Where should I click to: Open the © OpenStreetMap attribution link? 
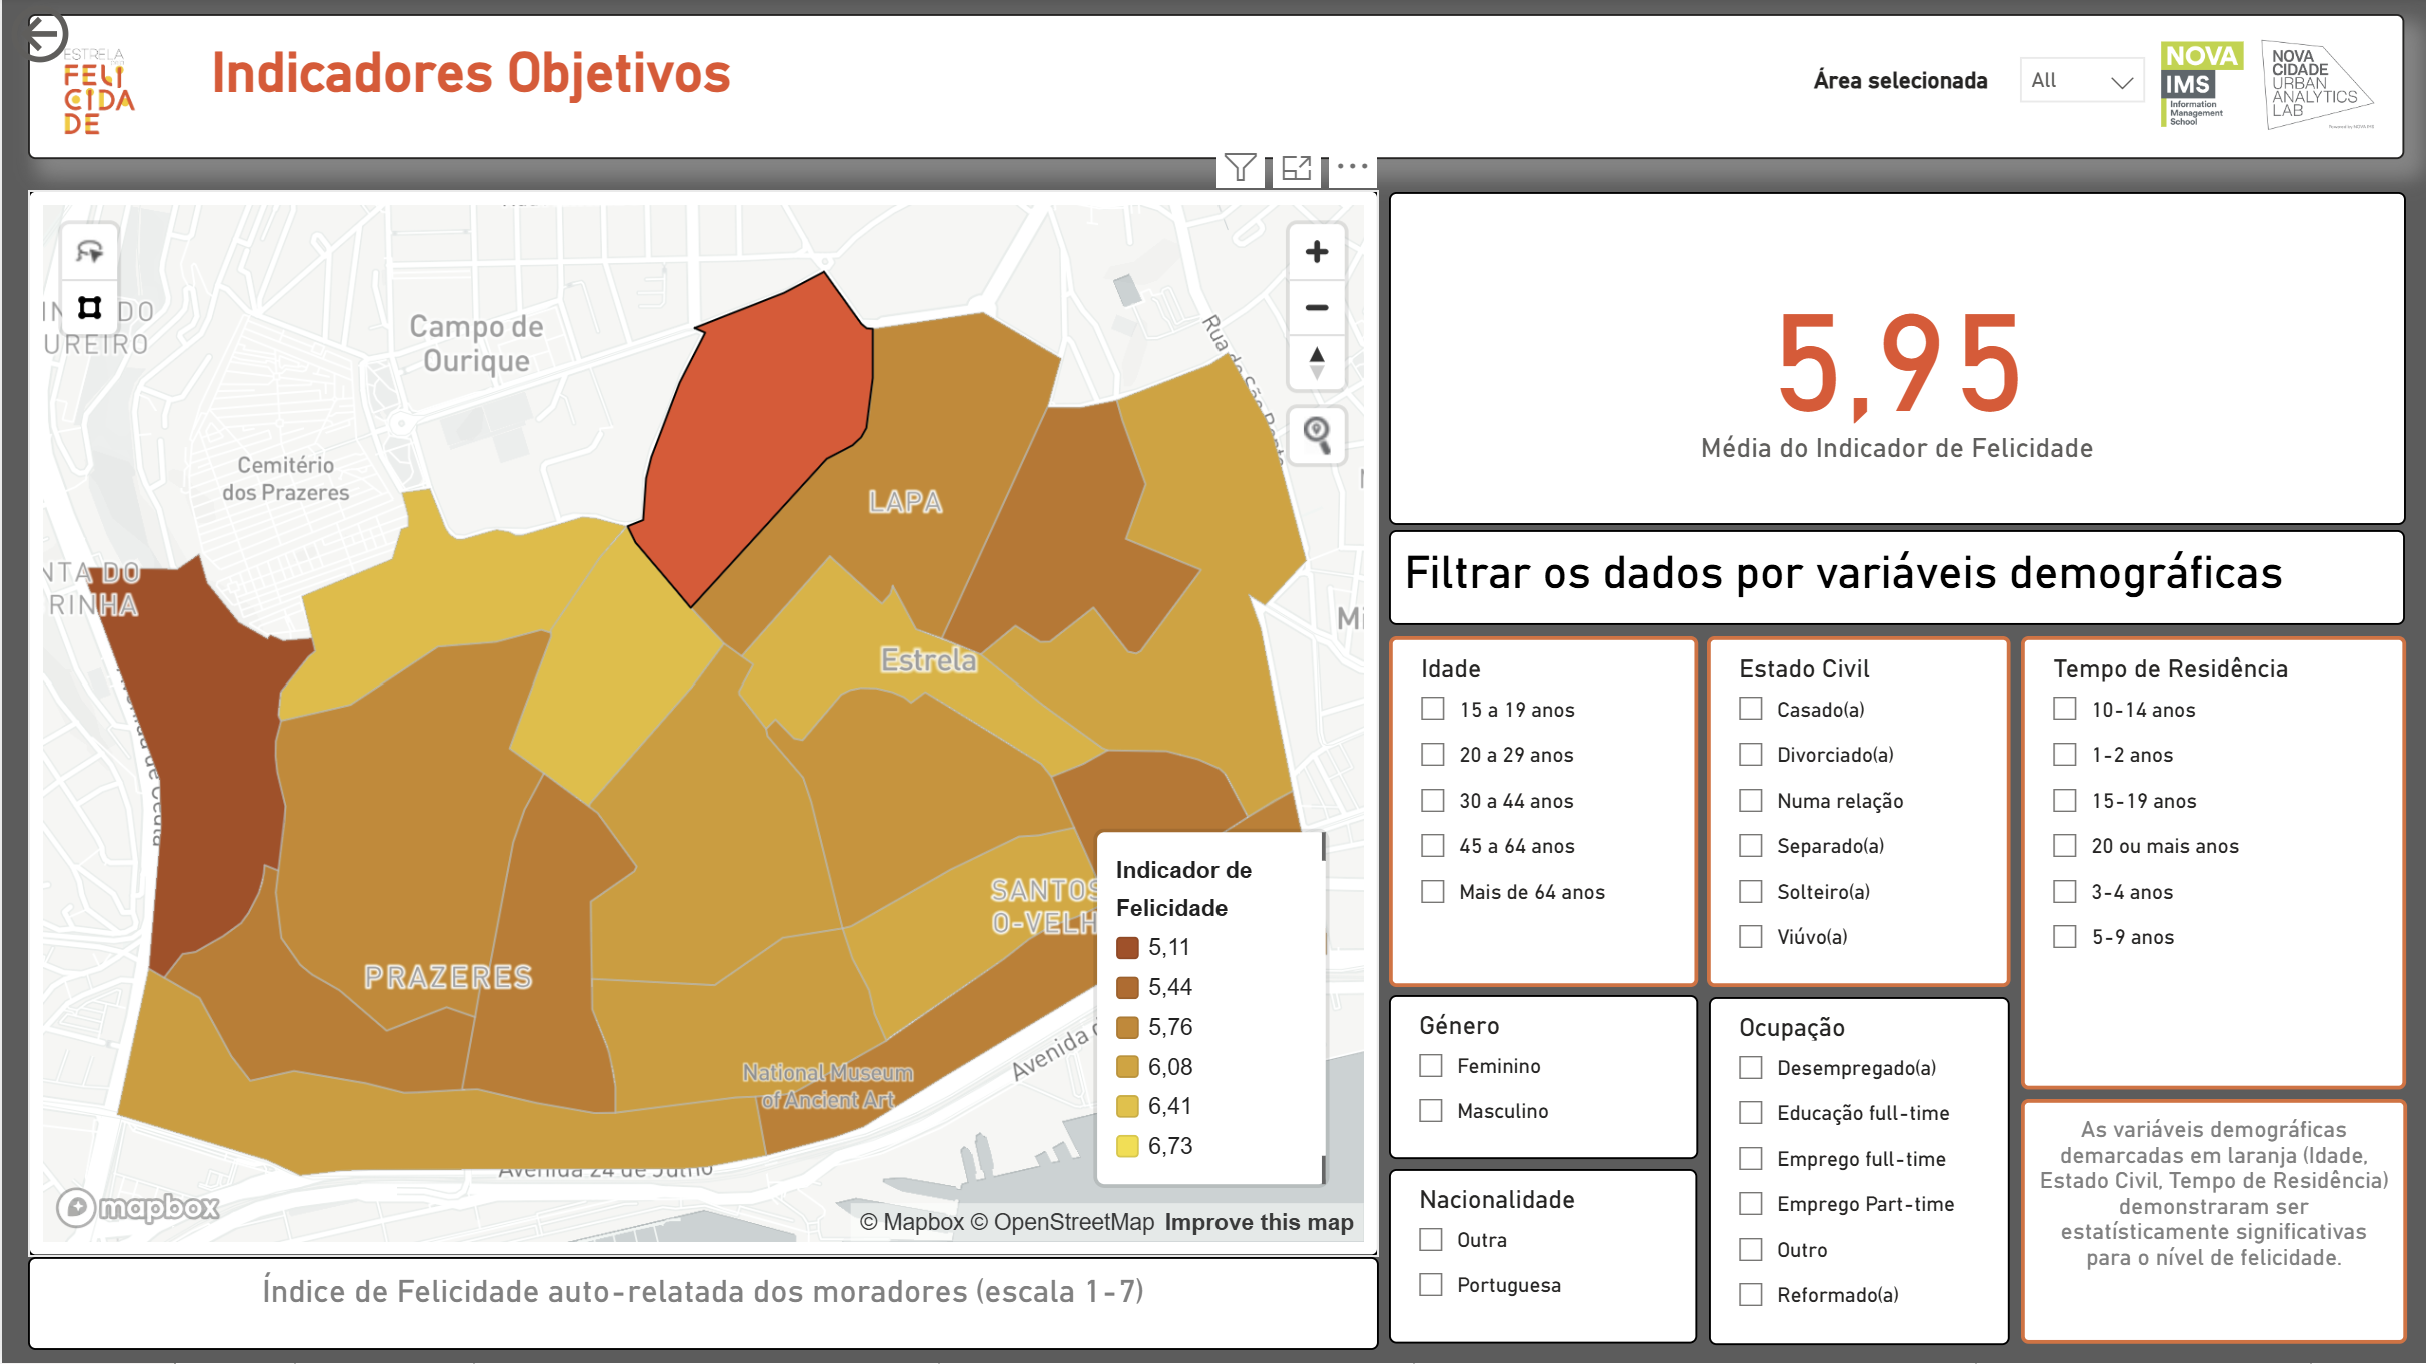pos(1062,1222)
